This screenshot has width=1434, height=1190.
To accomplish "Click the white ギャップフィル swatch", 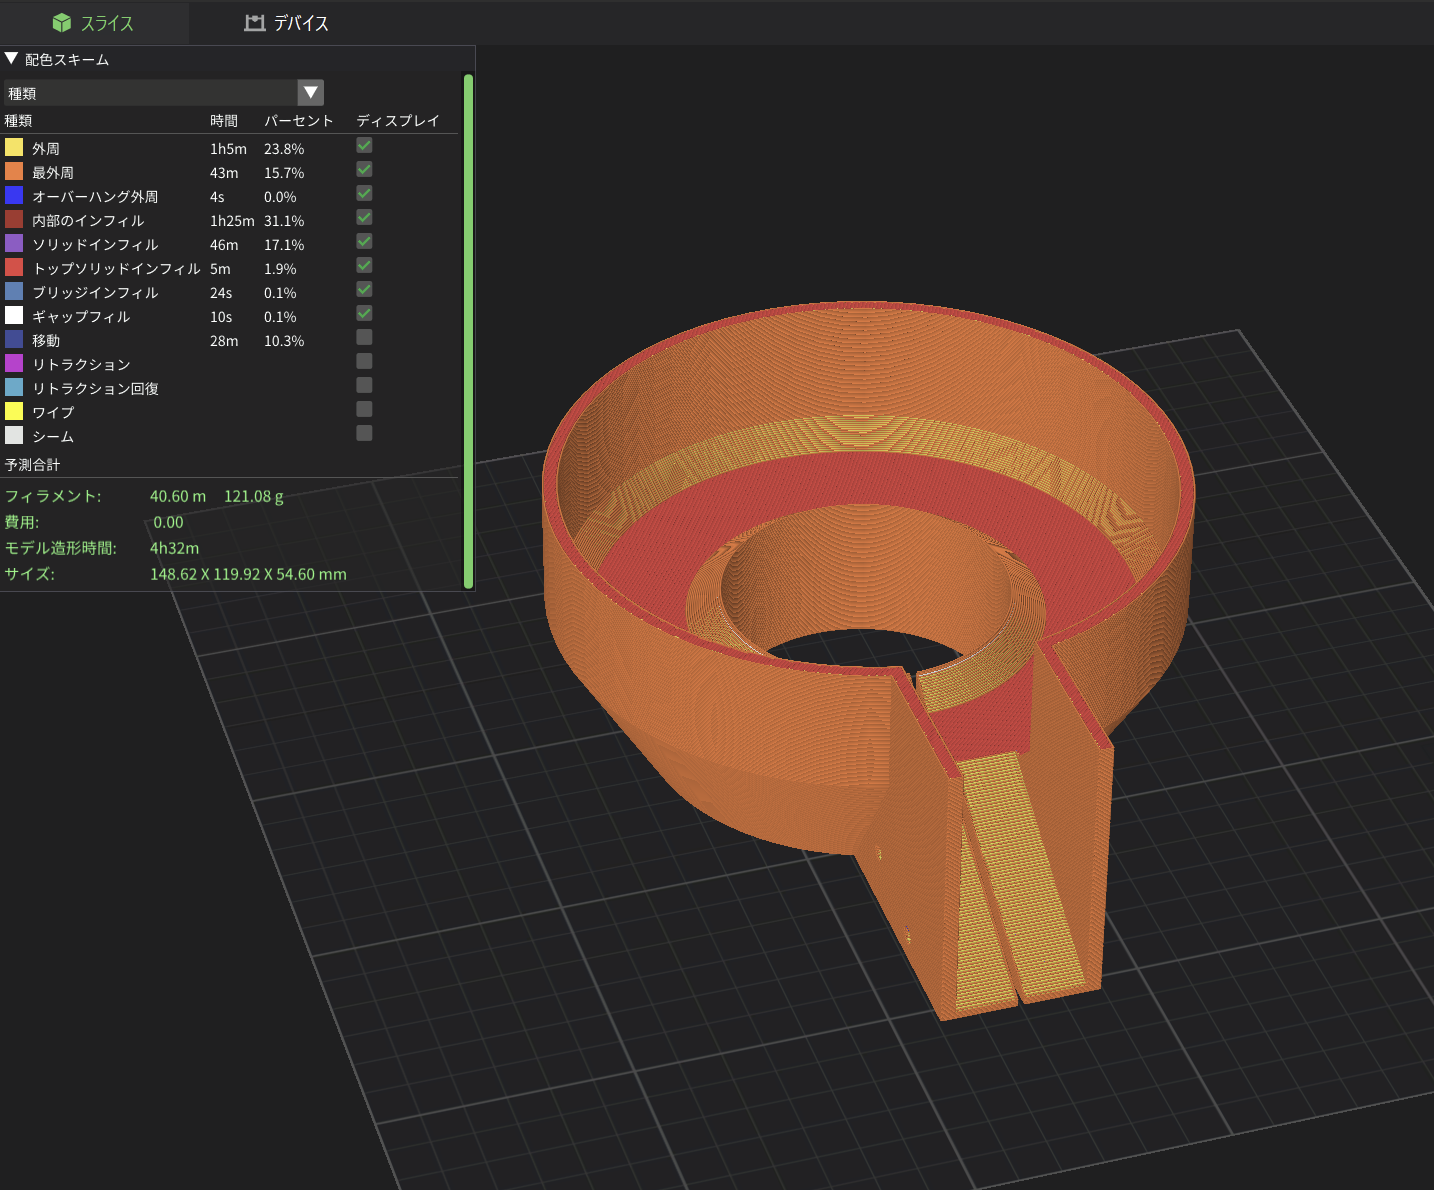I will coord(14,316).
